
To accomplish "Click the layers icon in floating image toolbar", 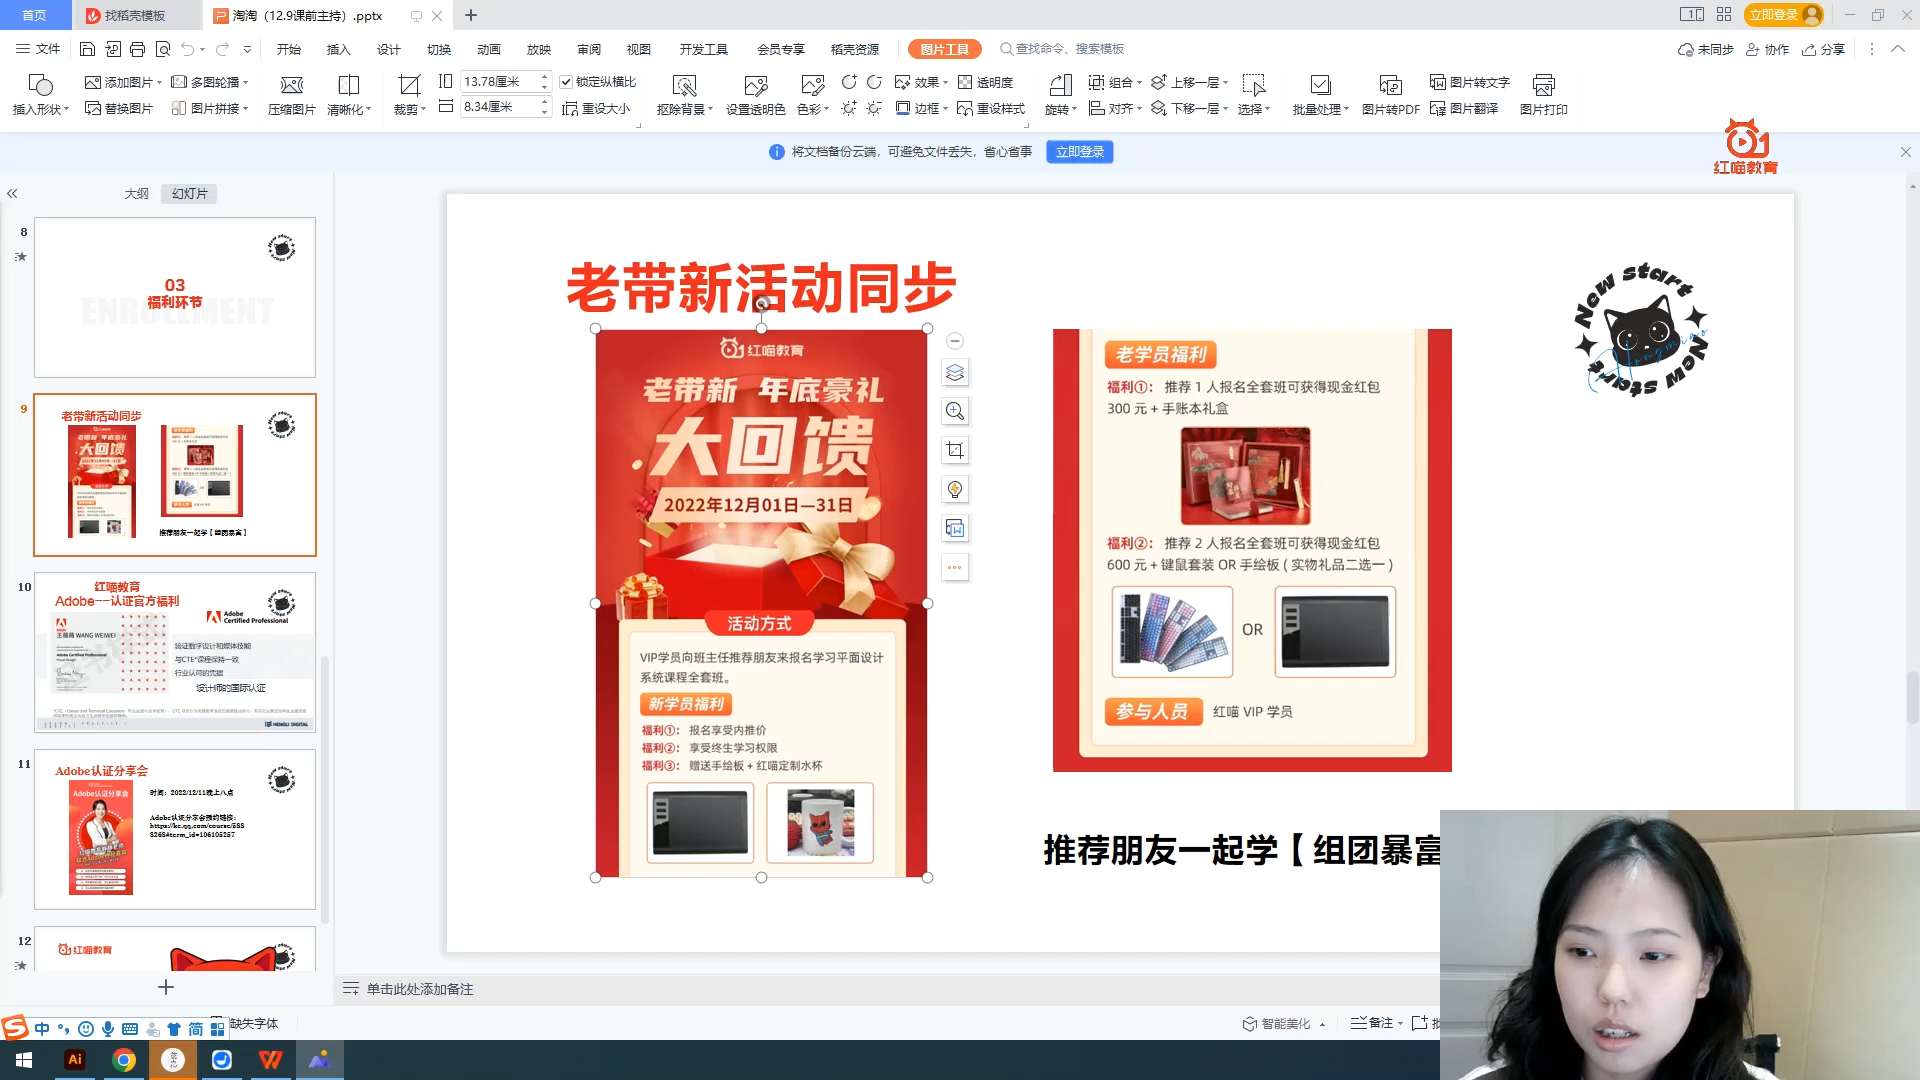I will [x=955, y=373].
